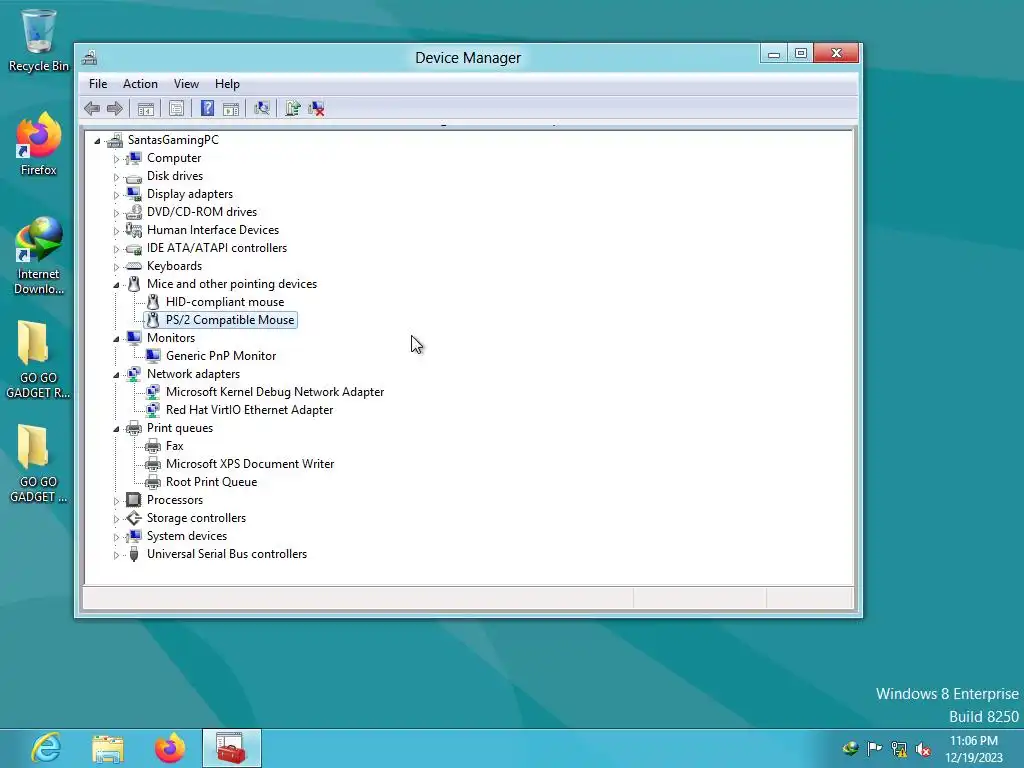This screenshot has width=1024, height=768.
Task: Select the Firefox desktop shortcut
Action: (39, 144)
